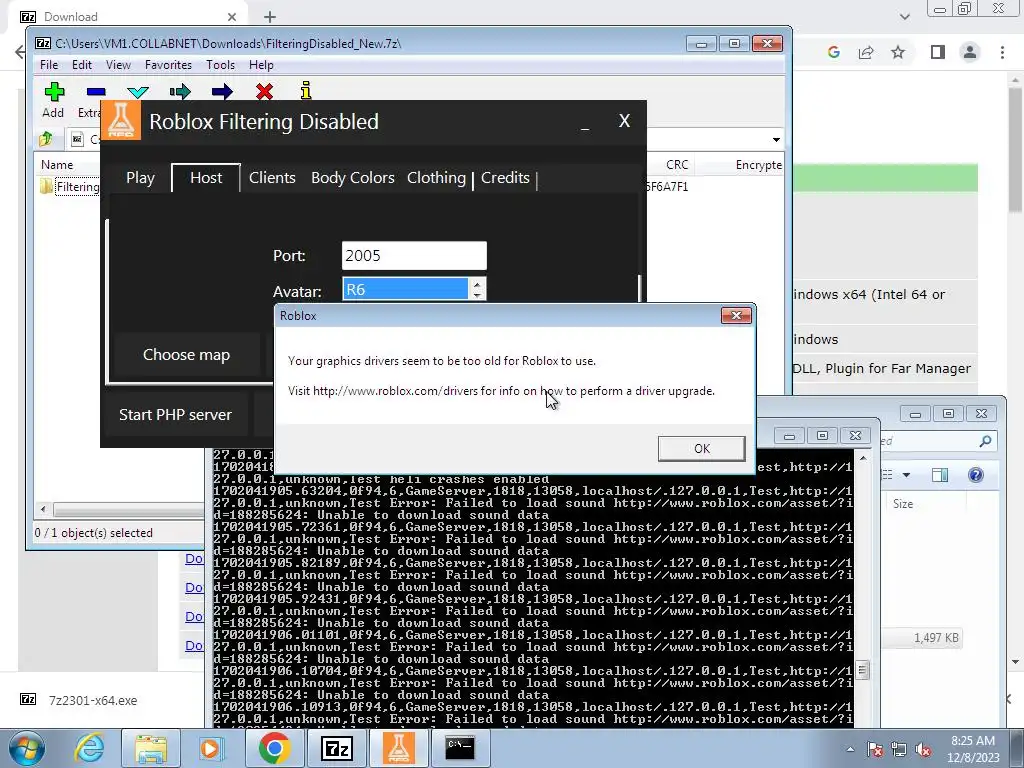Screen dimensions: 1024x768
Task: Show hidden tray icons arrow
Action: (x=850, y=749)
